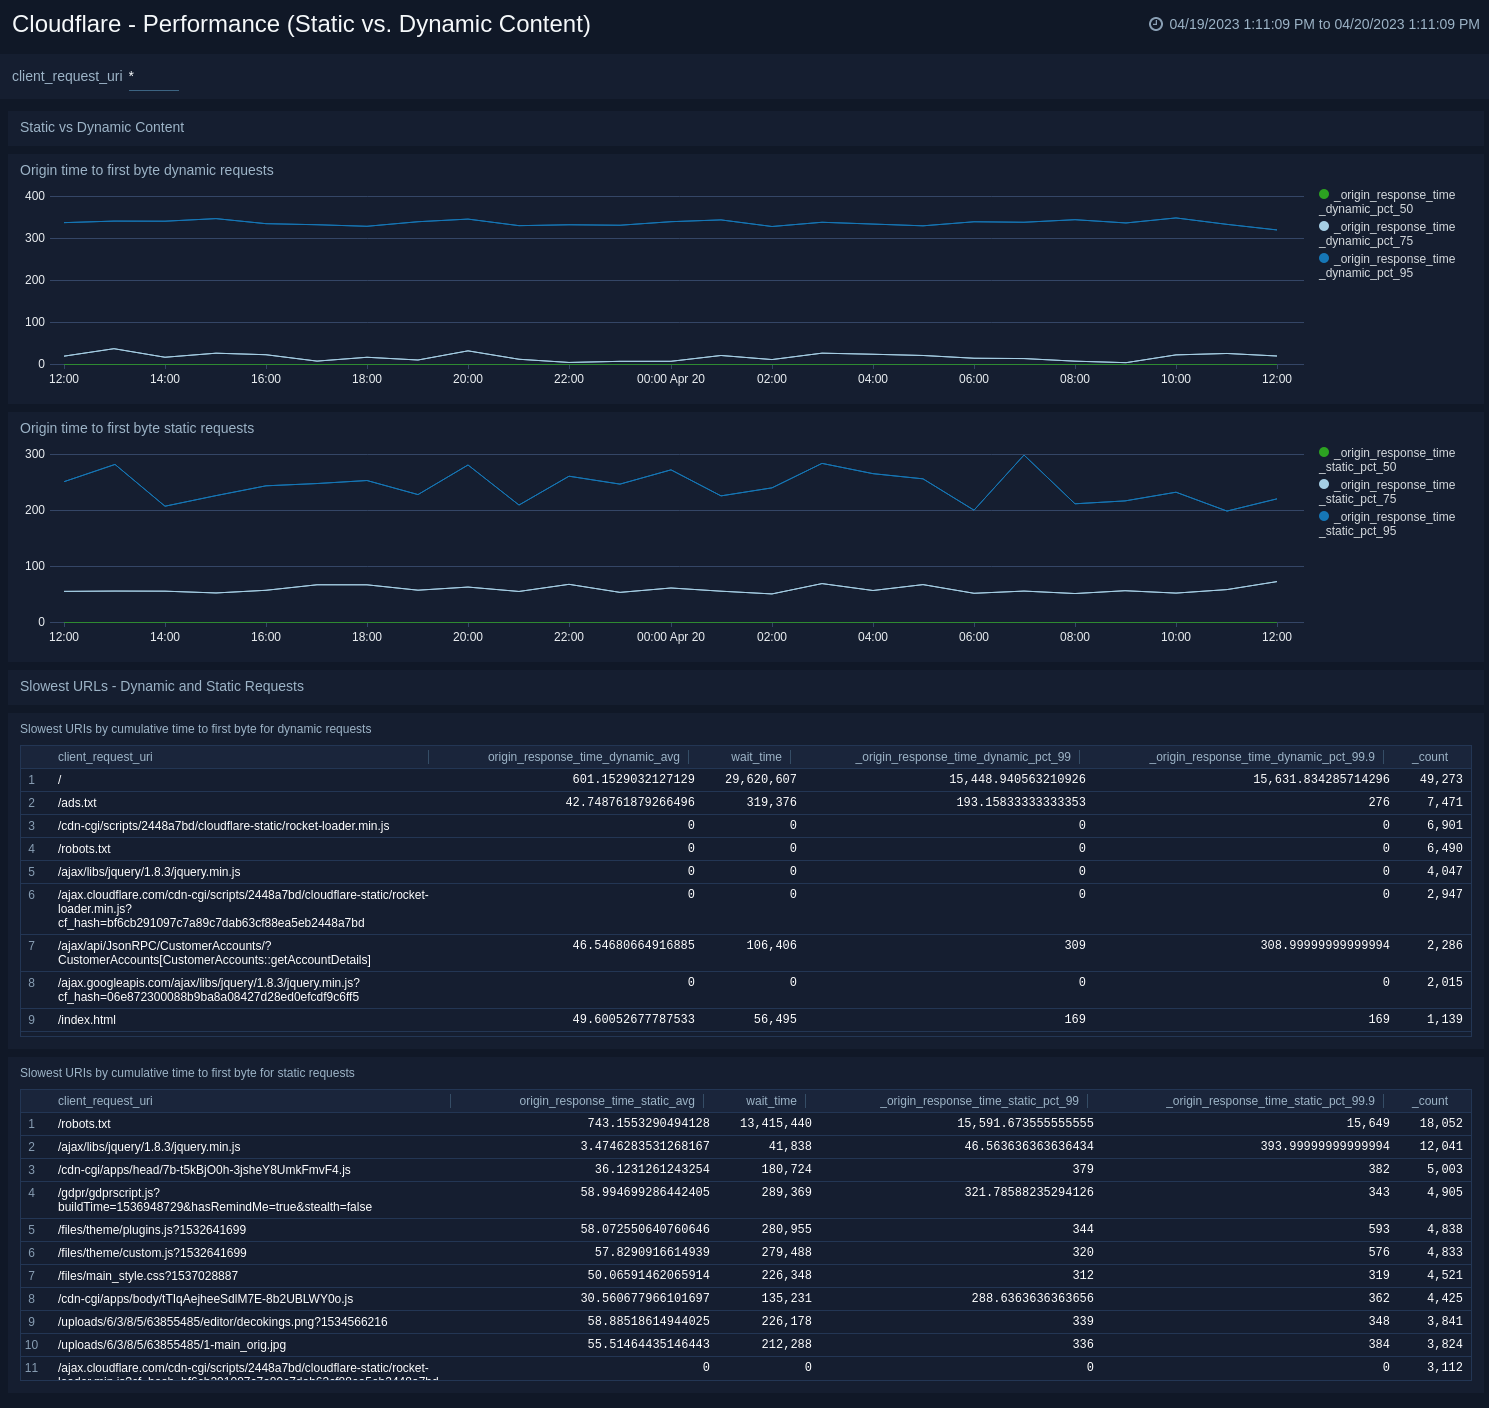This screenshot has height=1408, width=1489.
Task: Click the dashboard title Cloudflare - Performance
Action: 301,24
